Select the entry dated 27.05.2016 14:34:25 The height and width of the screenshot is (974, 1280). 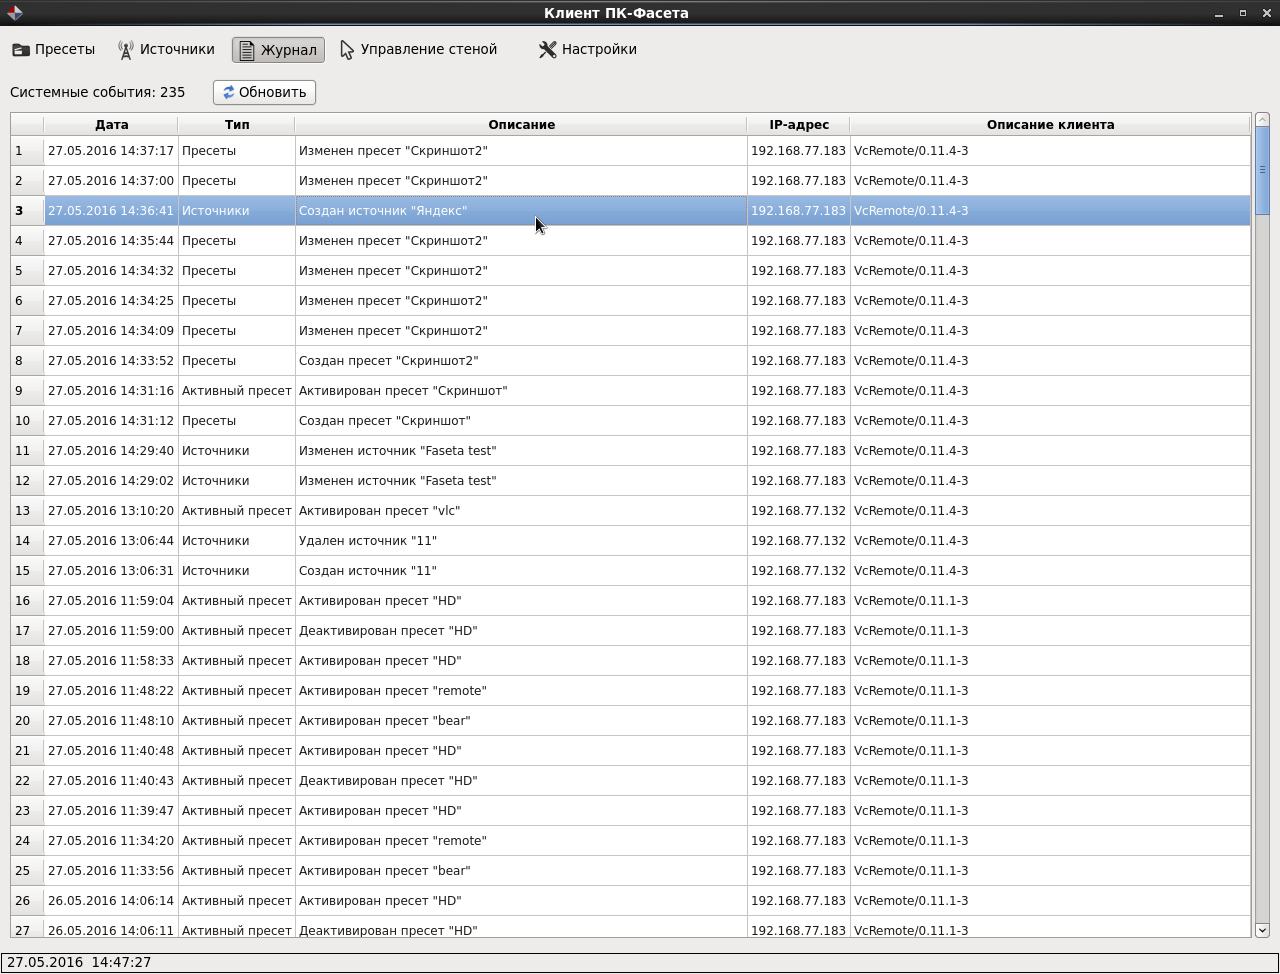click(111, 301)
